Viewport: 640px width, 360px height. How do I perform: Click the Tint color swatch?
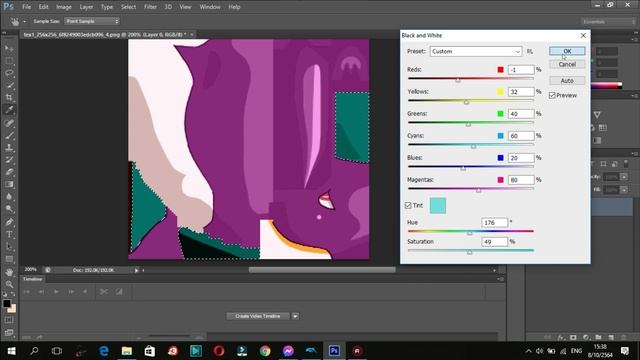[x=438, y=206]
